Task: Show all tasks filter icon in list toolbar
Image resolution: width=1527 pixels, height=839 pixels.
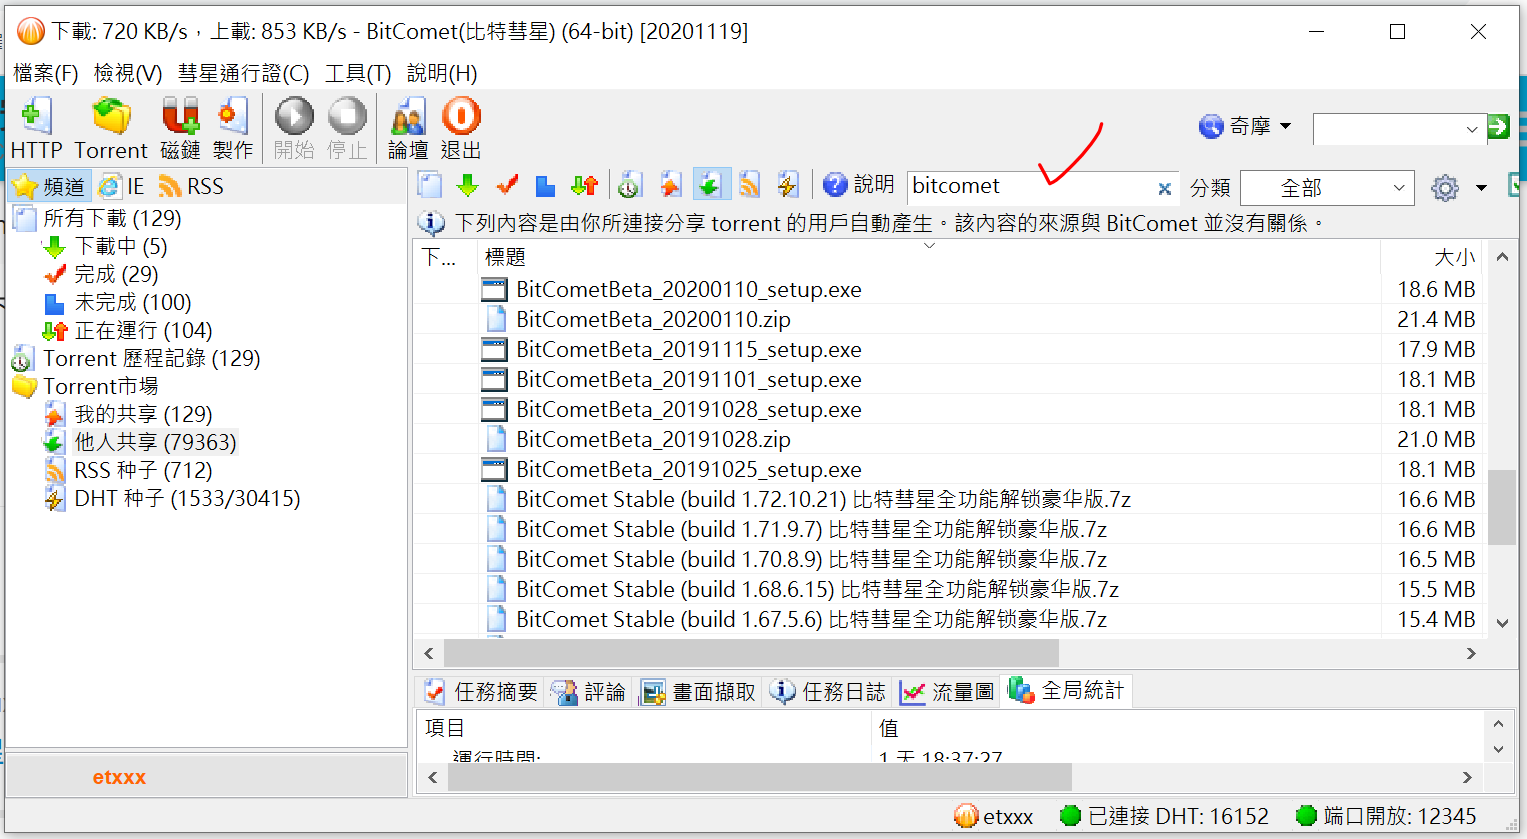Action: coord(430,185)
